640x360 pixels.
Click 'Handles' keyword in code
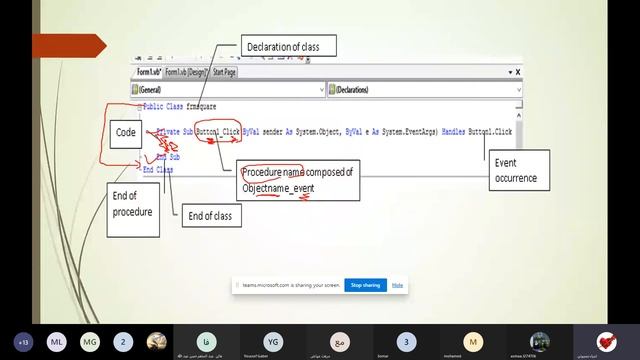(x=453, y=131)
